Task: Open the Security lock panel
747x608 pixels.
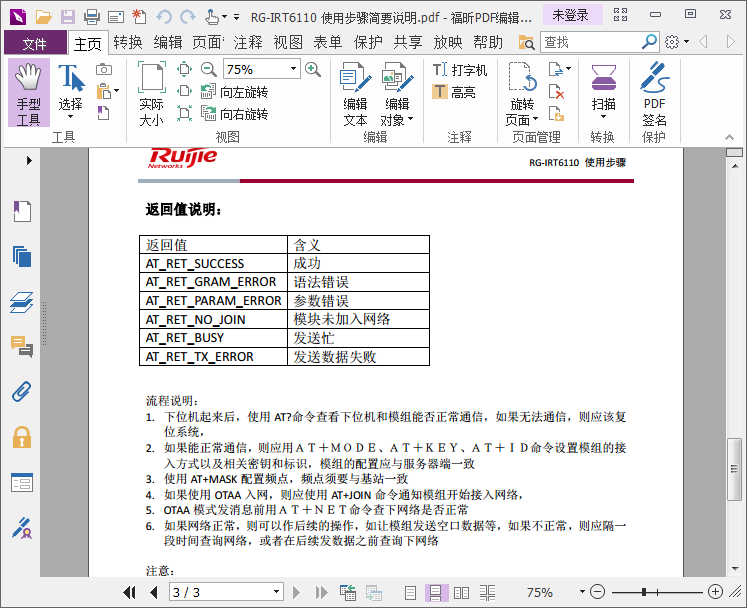Action: pos(22,437)
